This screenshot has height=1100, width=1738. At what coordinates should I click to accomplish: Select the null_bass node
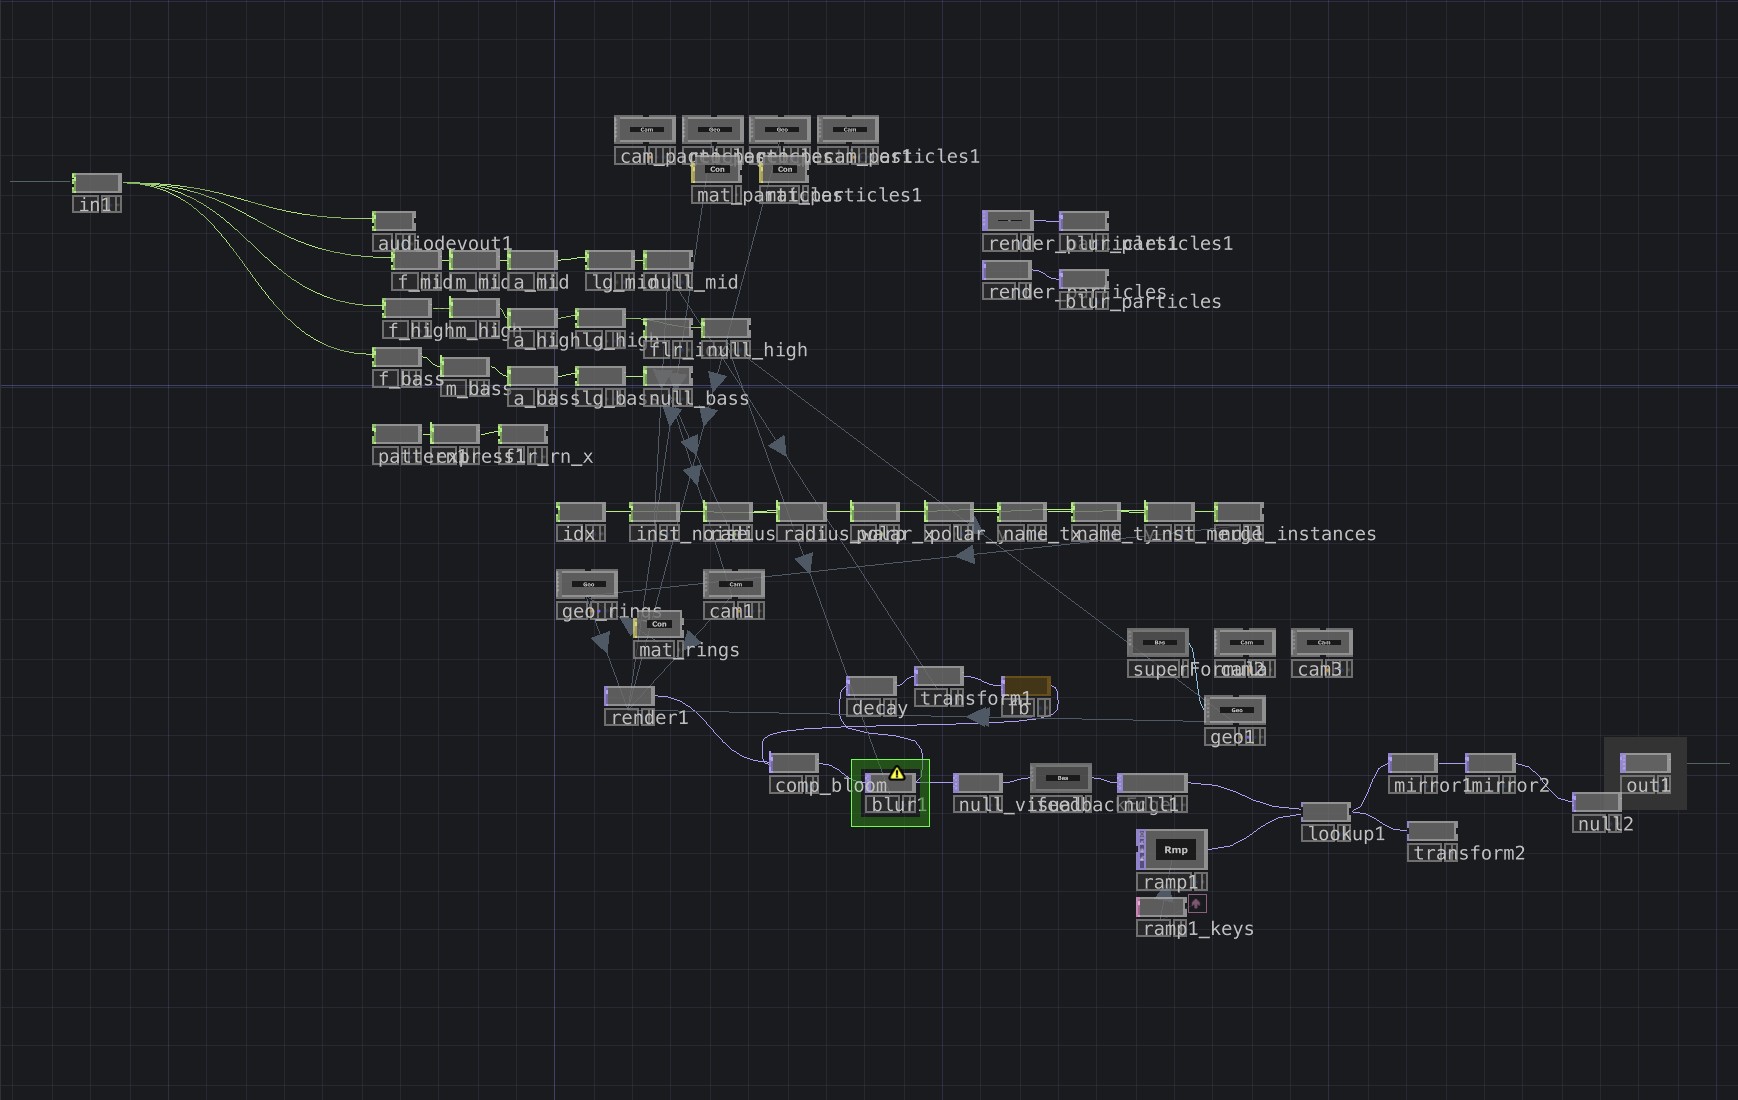coord(668,376)
